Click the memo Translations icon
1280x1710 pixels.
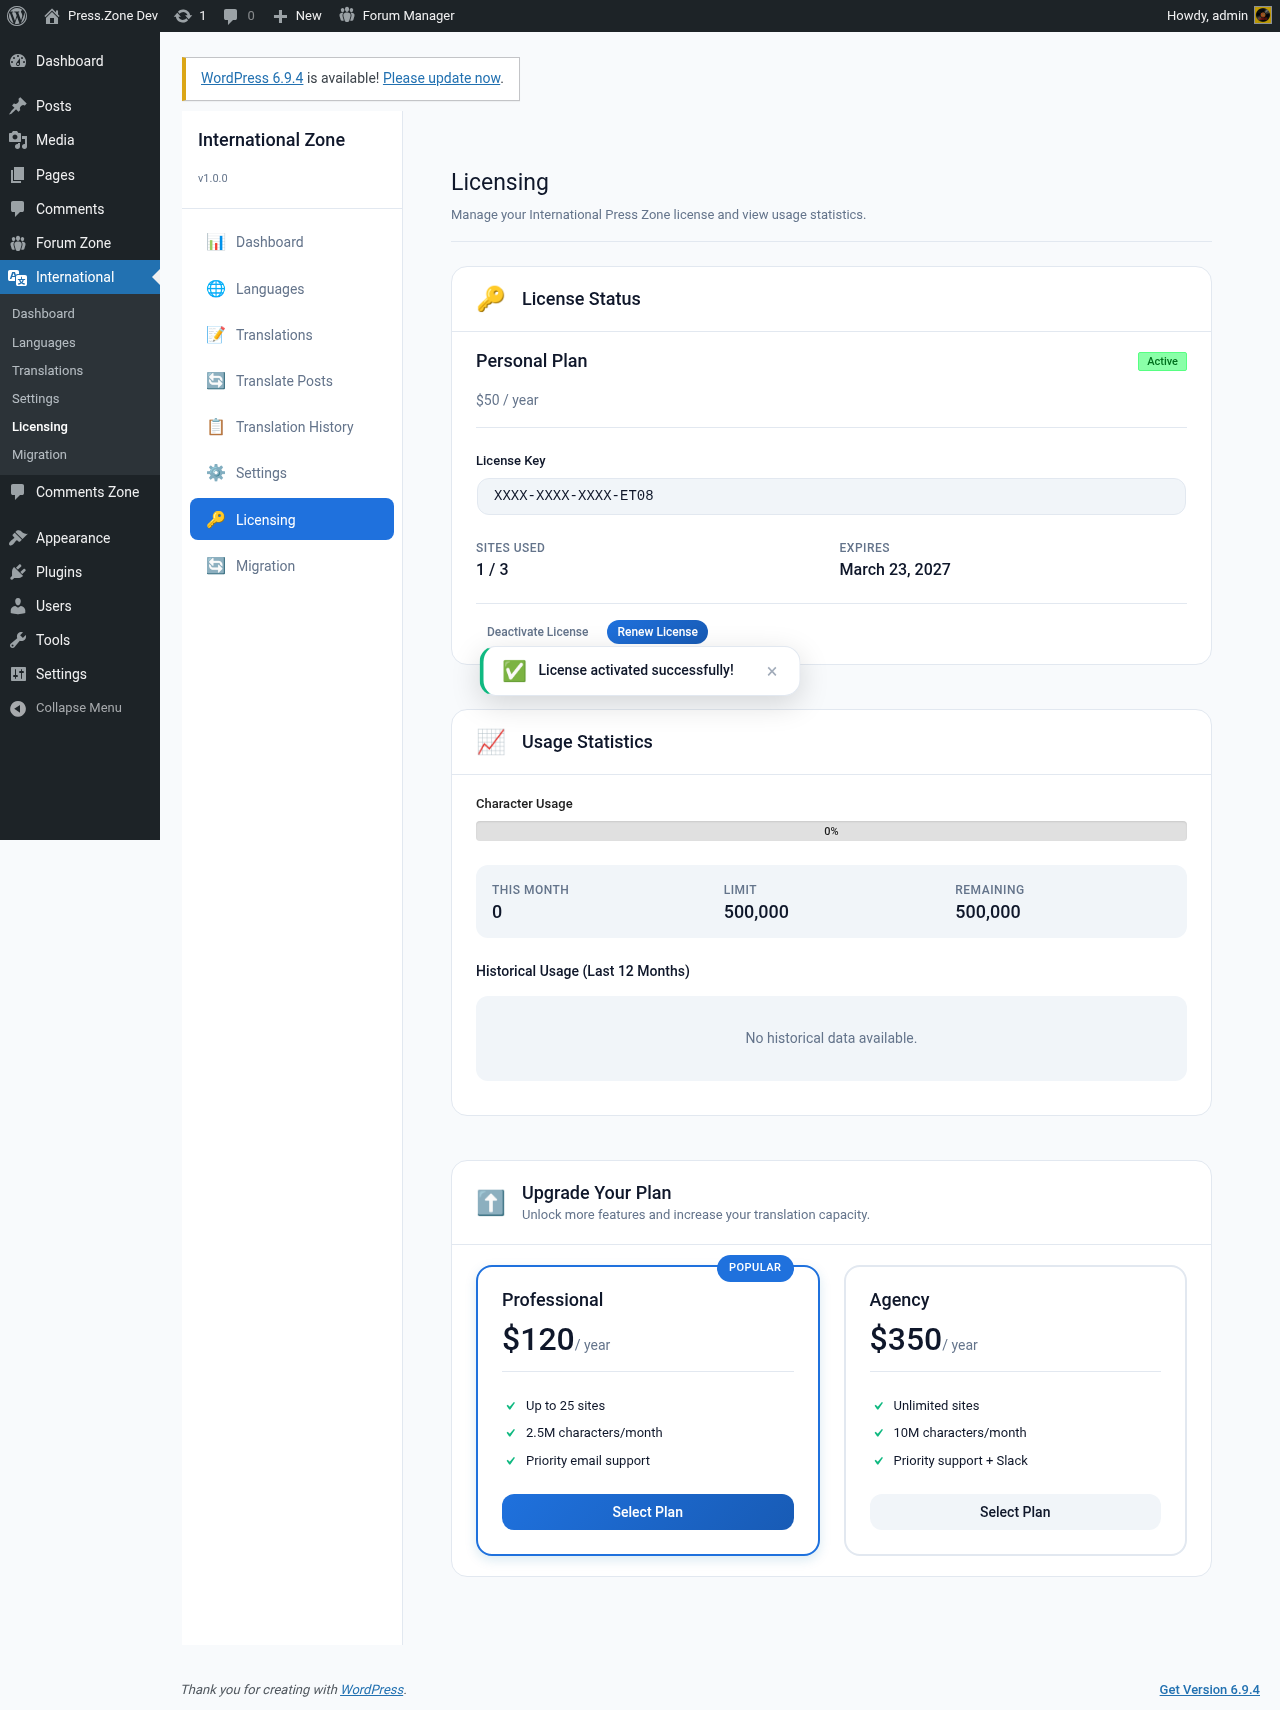[x=216, y=335]
